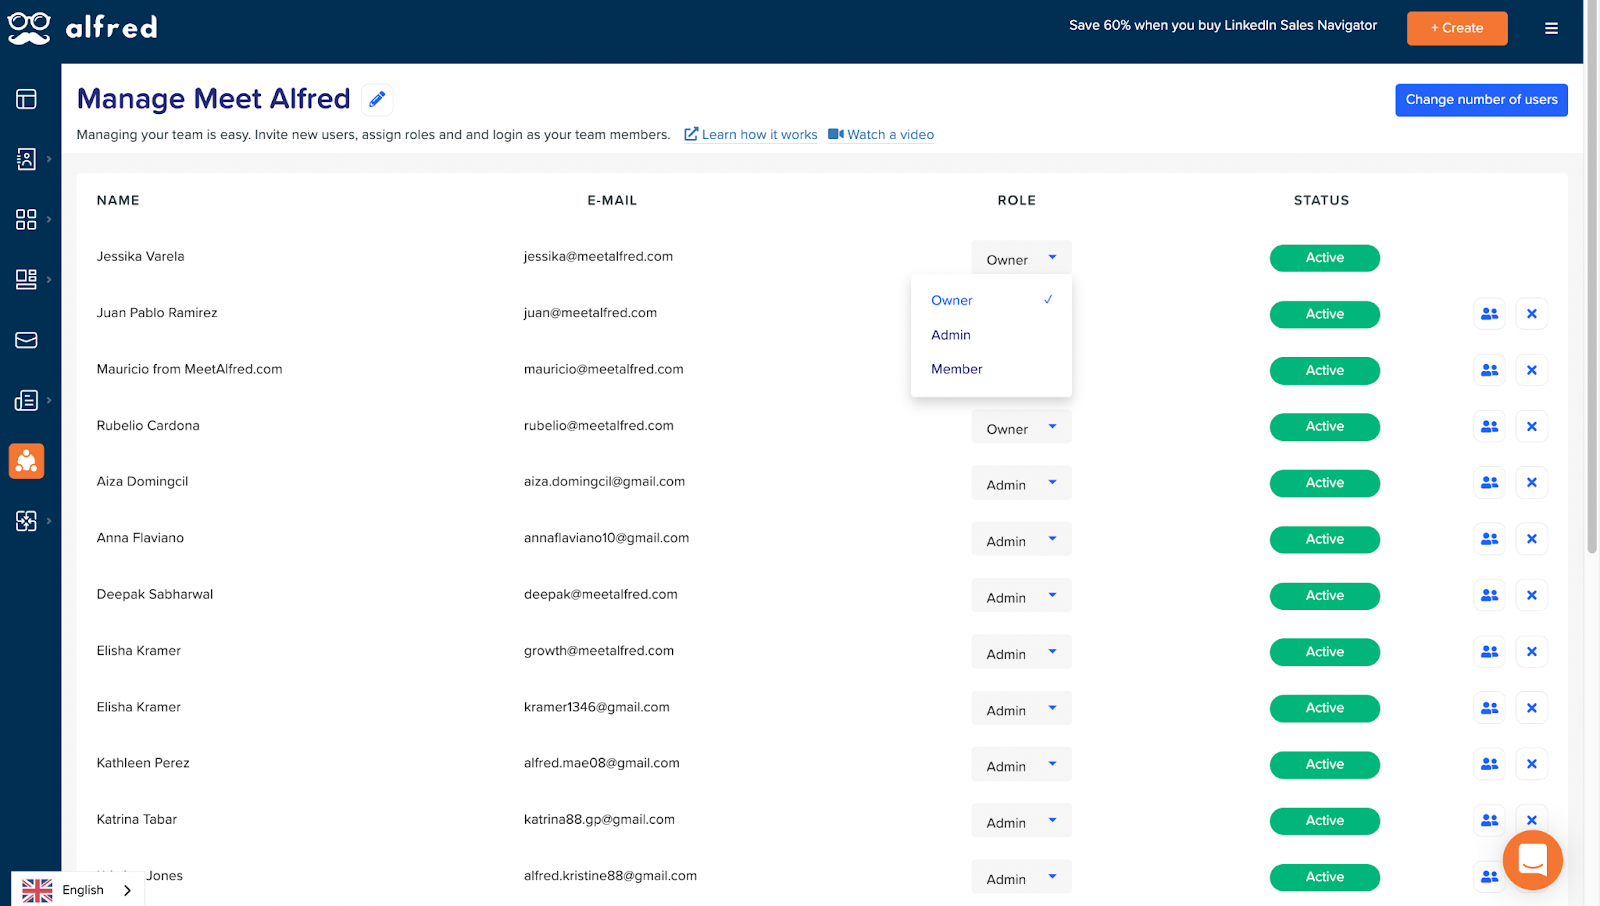Open the hamburger menu in top bar
Viewport: 1600px width, 906px height.
coord(1551,28)
